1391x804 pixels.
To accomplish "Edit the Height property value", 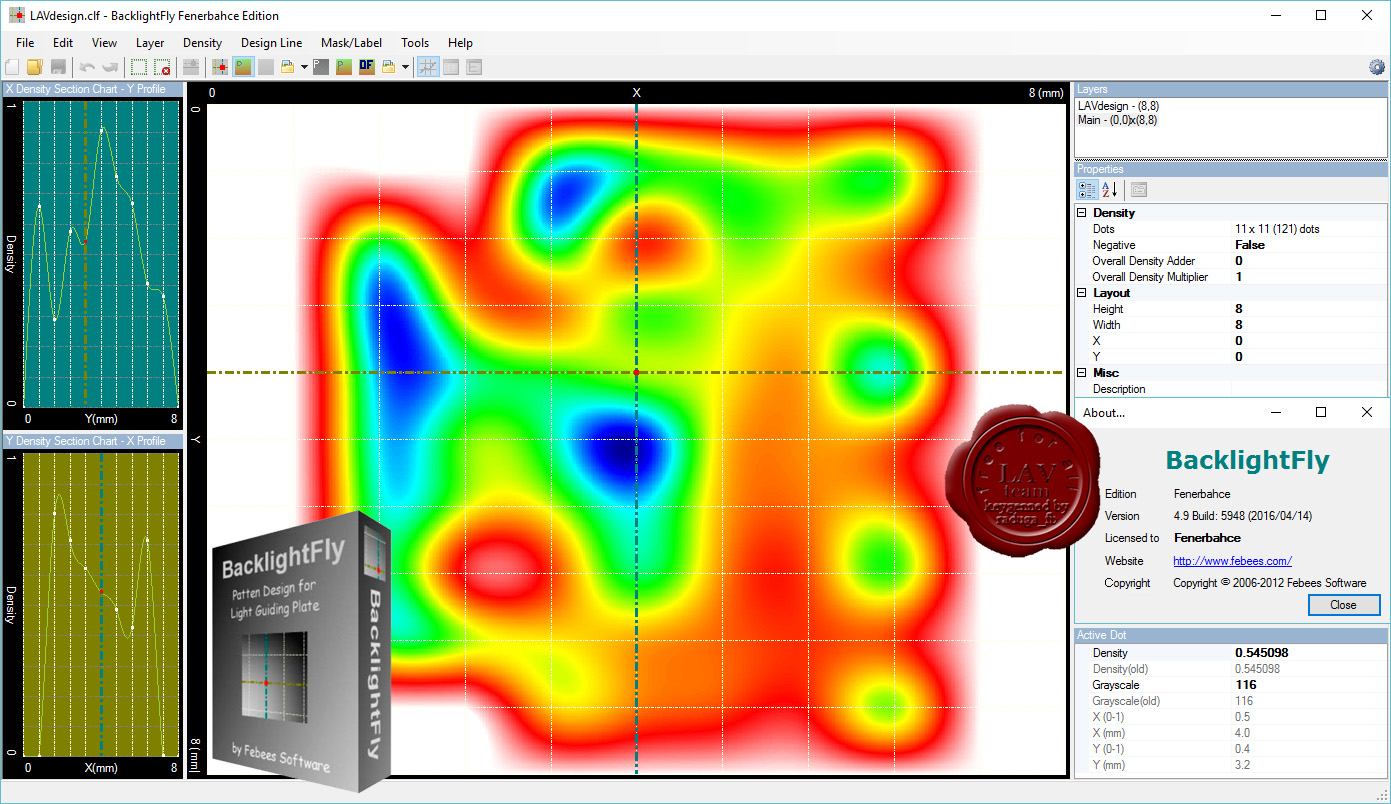I will click(1308, 309).
